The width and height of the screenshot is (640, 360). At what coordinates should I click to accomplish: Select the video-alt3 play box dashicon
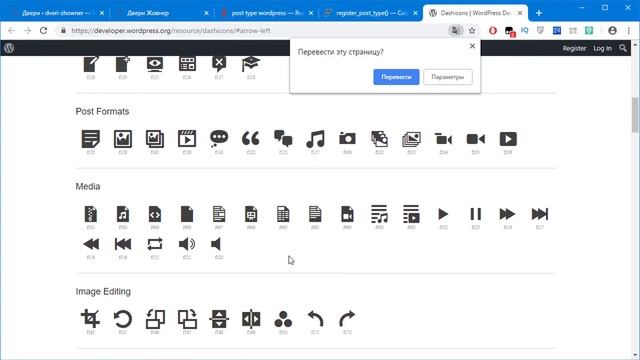[508, 139]
